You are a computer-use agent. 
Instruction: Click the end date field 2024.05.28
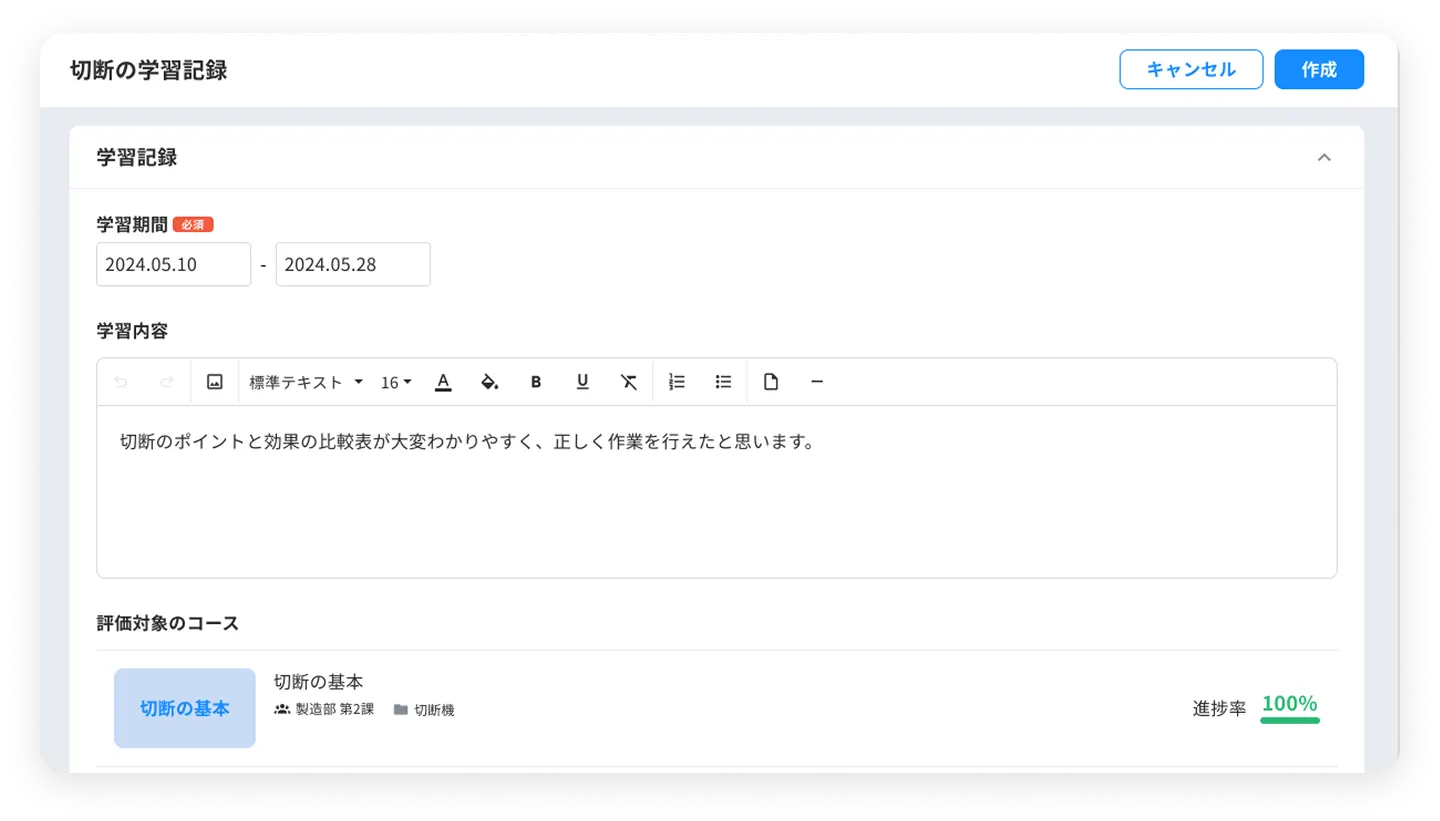pos(353,264)
